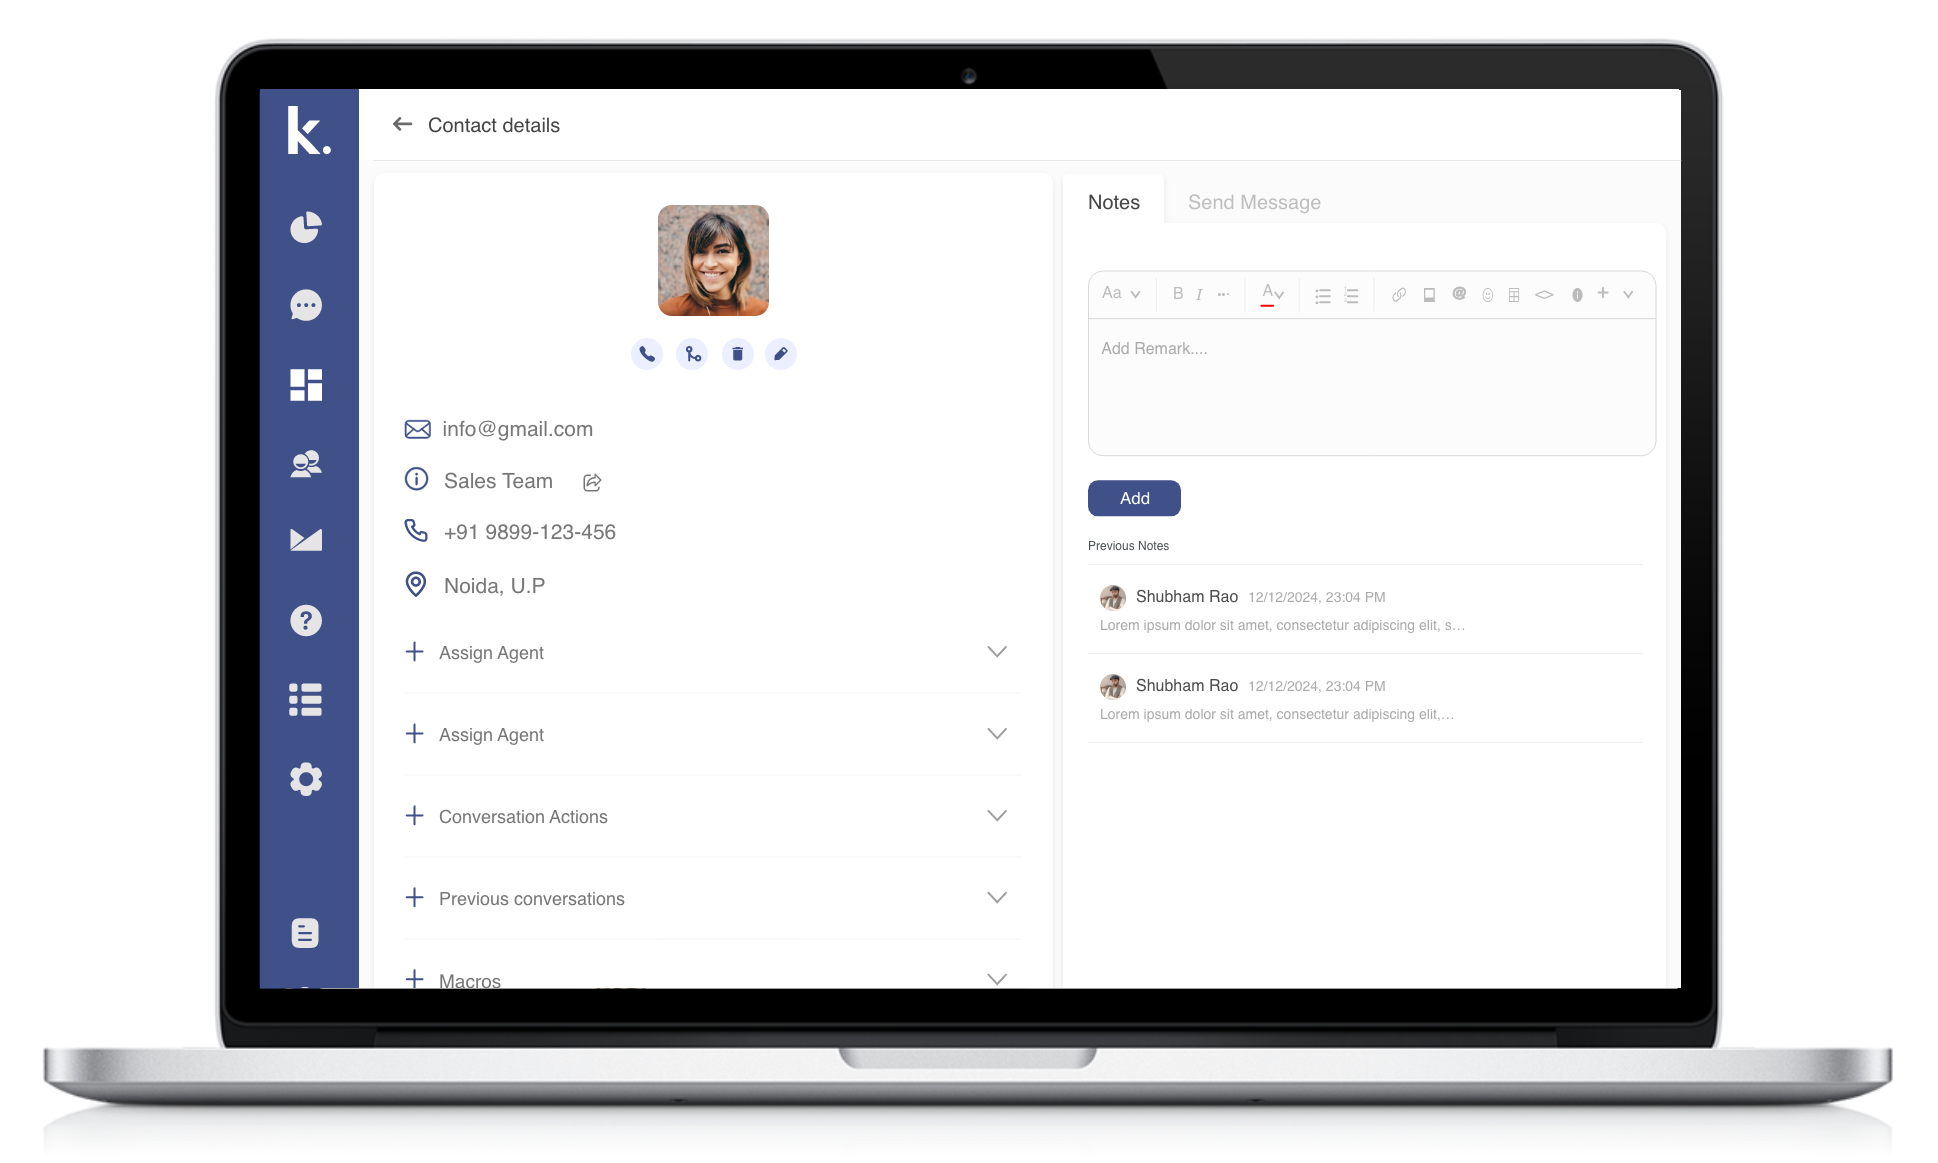
Task: Open the dashboard grid sidebar icon
Action: [306, 385]
